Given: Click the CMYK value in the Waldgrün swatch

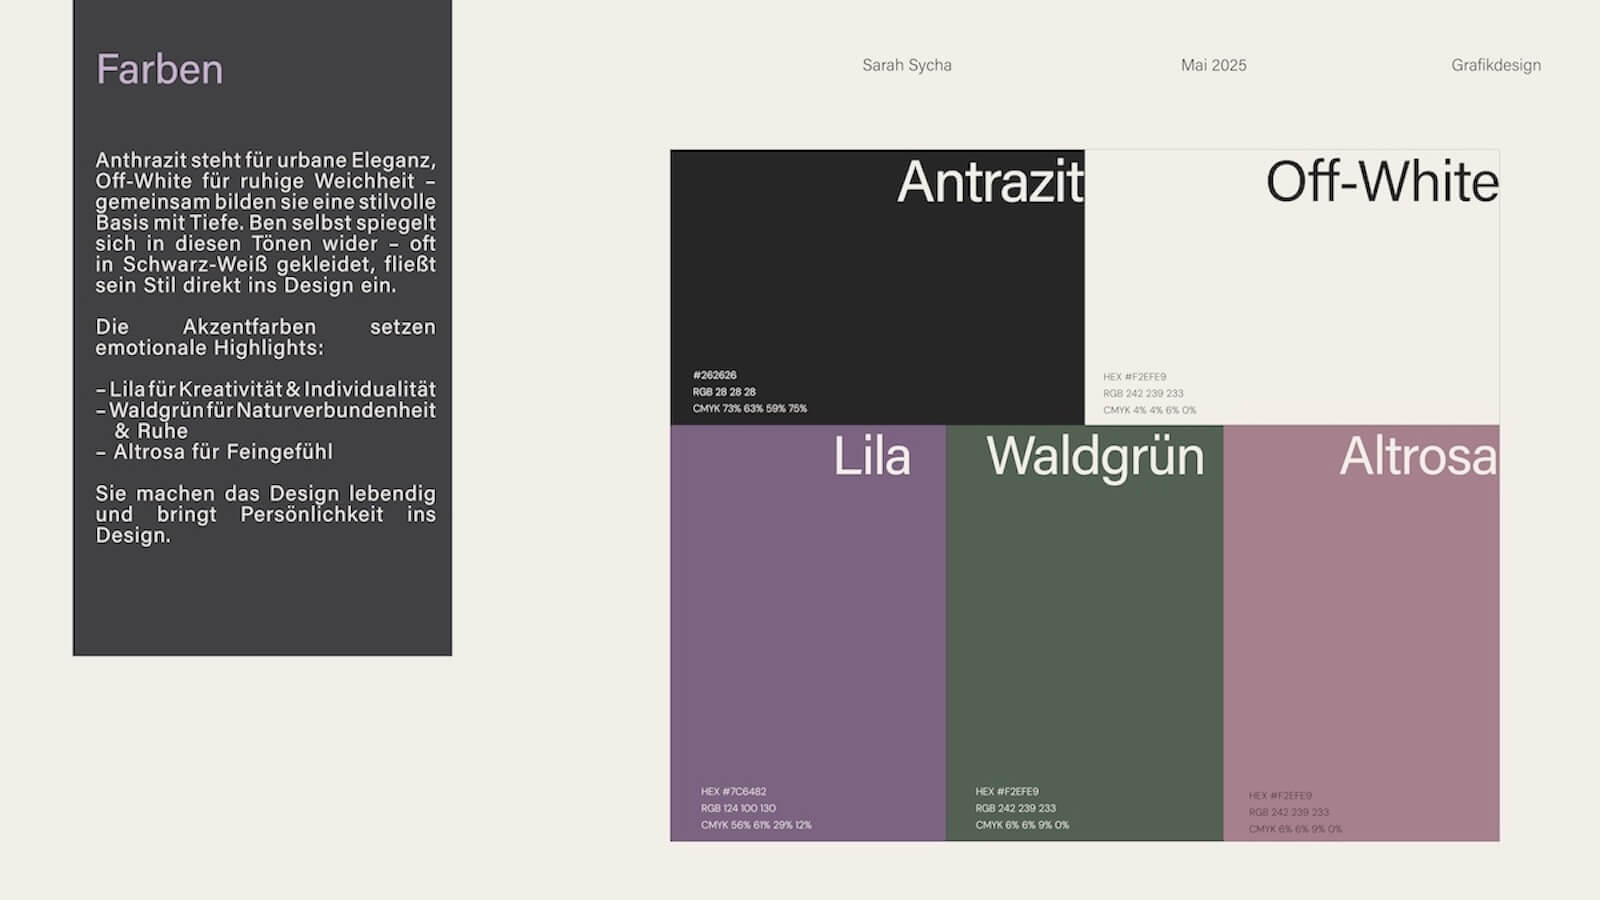Looking at the screenshot, I should (1022, 825).
